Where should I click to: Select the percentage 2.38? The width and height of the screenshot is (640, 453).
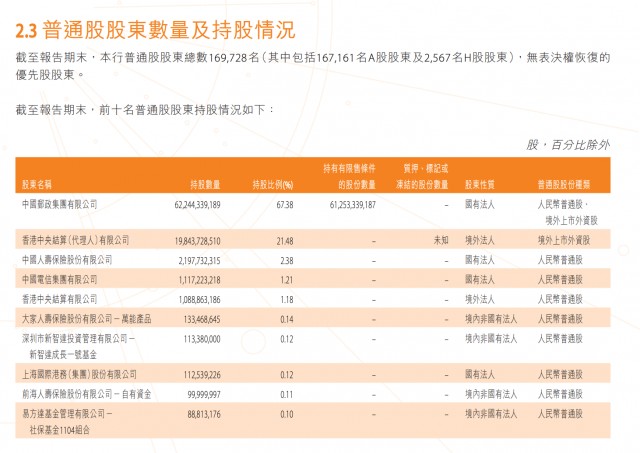[287, 260]
